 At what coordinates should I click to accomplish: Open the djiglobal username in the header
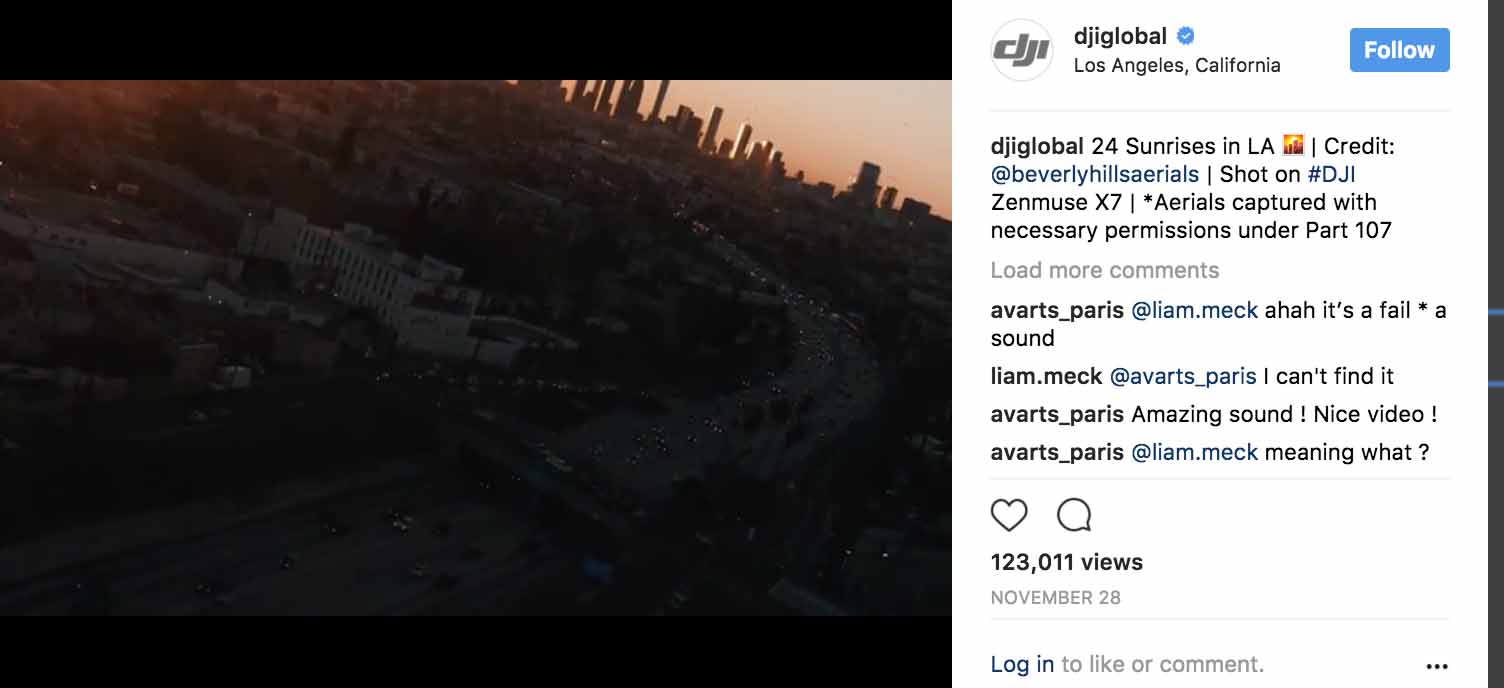(x=1120, y=36)
